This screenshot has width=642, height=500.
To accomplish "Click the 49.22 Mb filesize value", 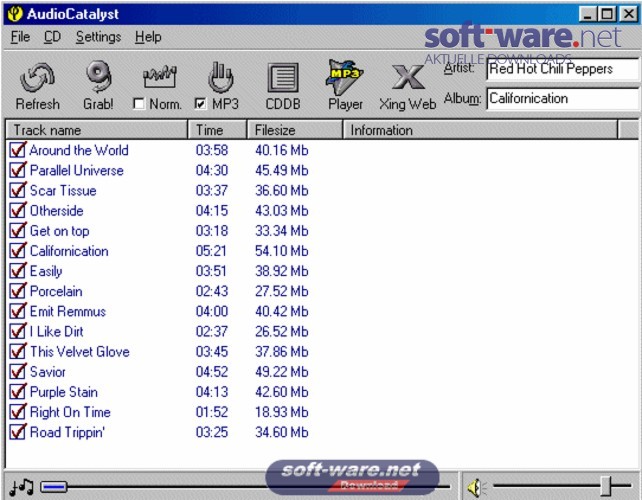I will click(281, 372).
